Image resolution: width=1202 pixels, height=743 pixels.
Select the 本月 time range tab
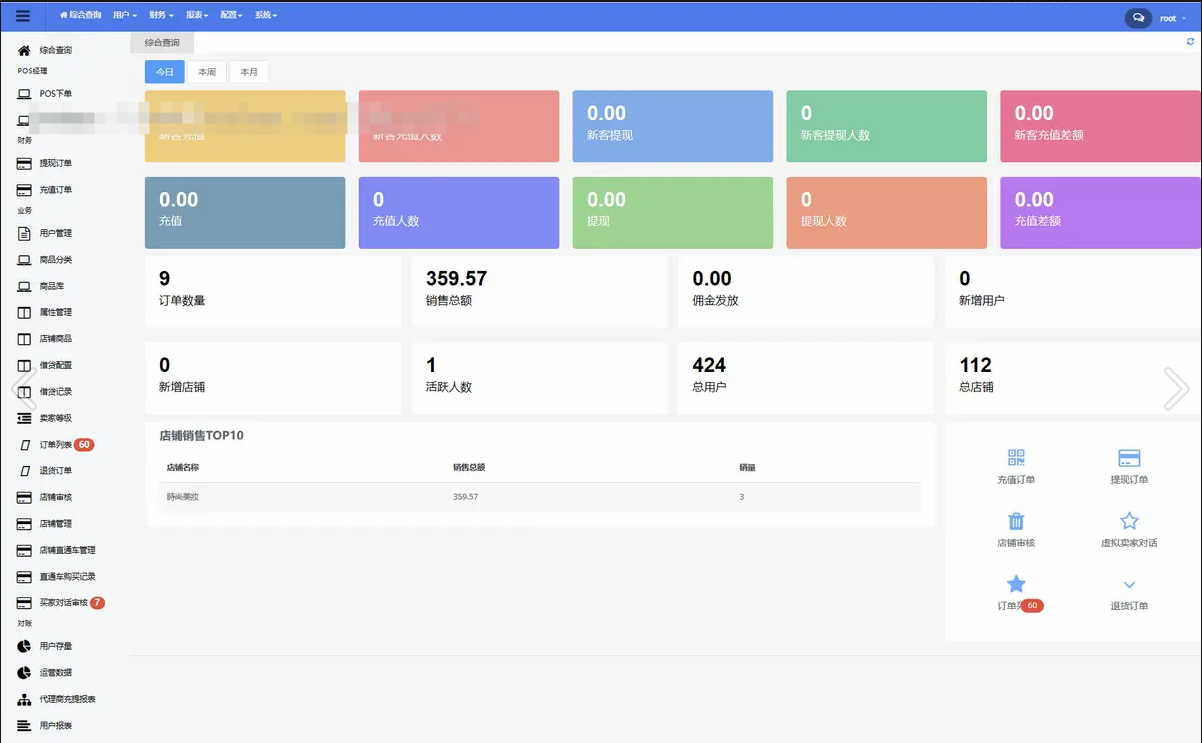(249, 72)
